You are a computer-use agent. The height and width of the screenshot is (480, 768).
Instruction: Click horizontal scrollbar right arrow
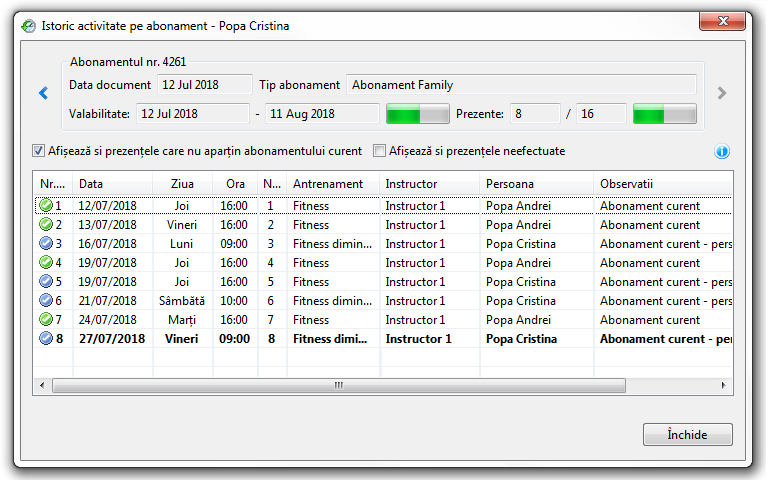[725, 385]
